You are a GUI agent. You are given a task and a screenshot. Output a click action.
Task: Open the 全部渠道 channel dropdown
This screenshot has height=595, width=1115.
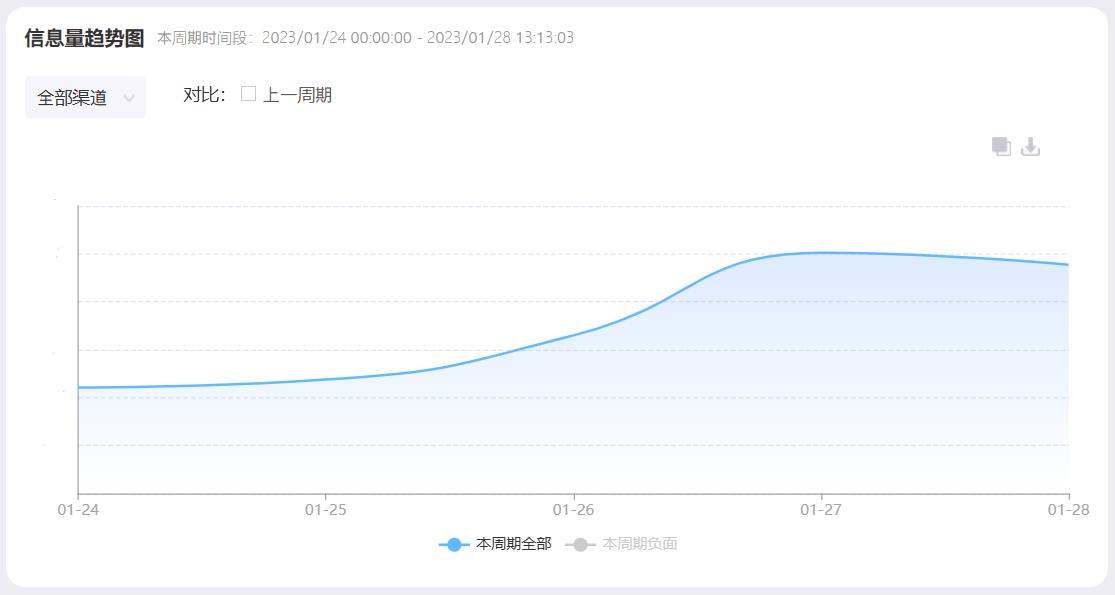coord(85,97)
